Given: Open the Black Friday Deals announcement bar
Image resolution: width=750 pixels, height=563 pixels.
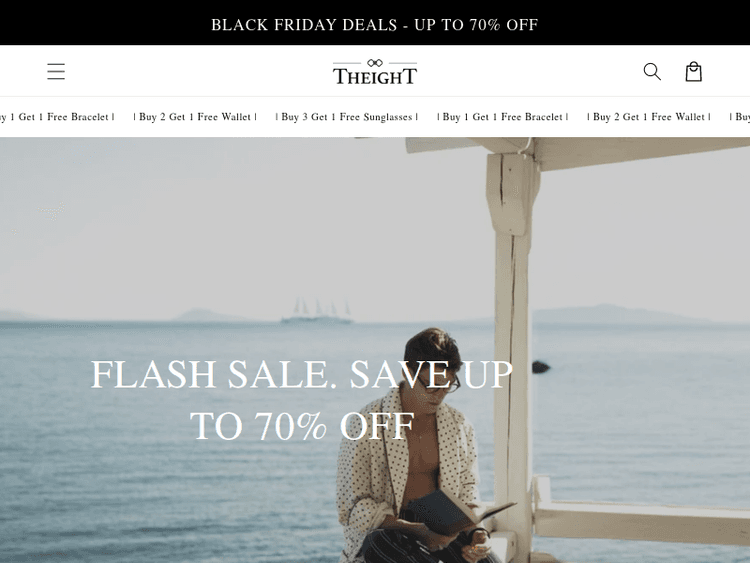Looking at the screenshot, I should click(375, 22).
